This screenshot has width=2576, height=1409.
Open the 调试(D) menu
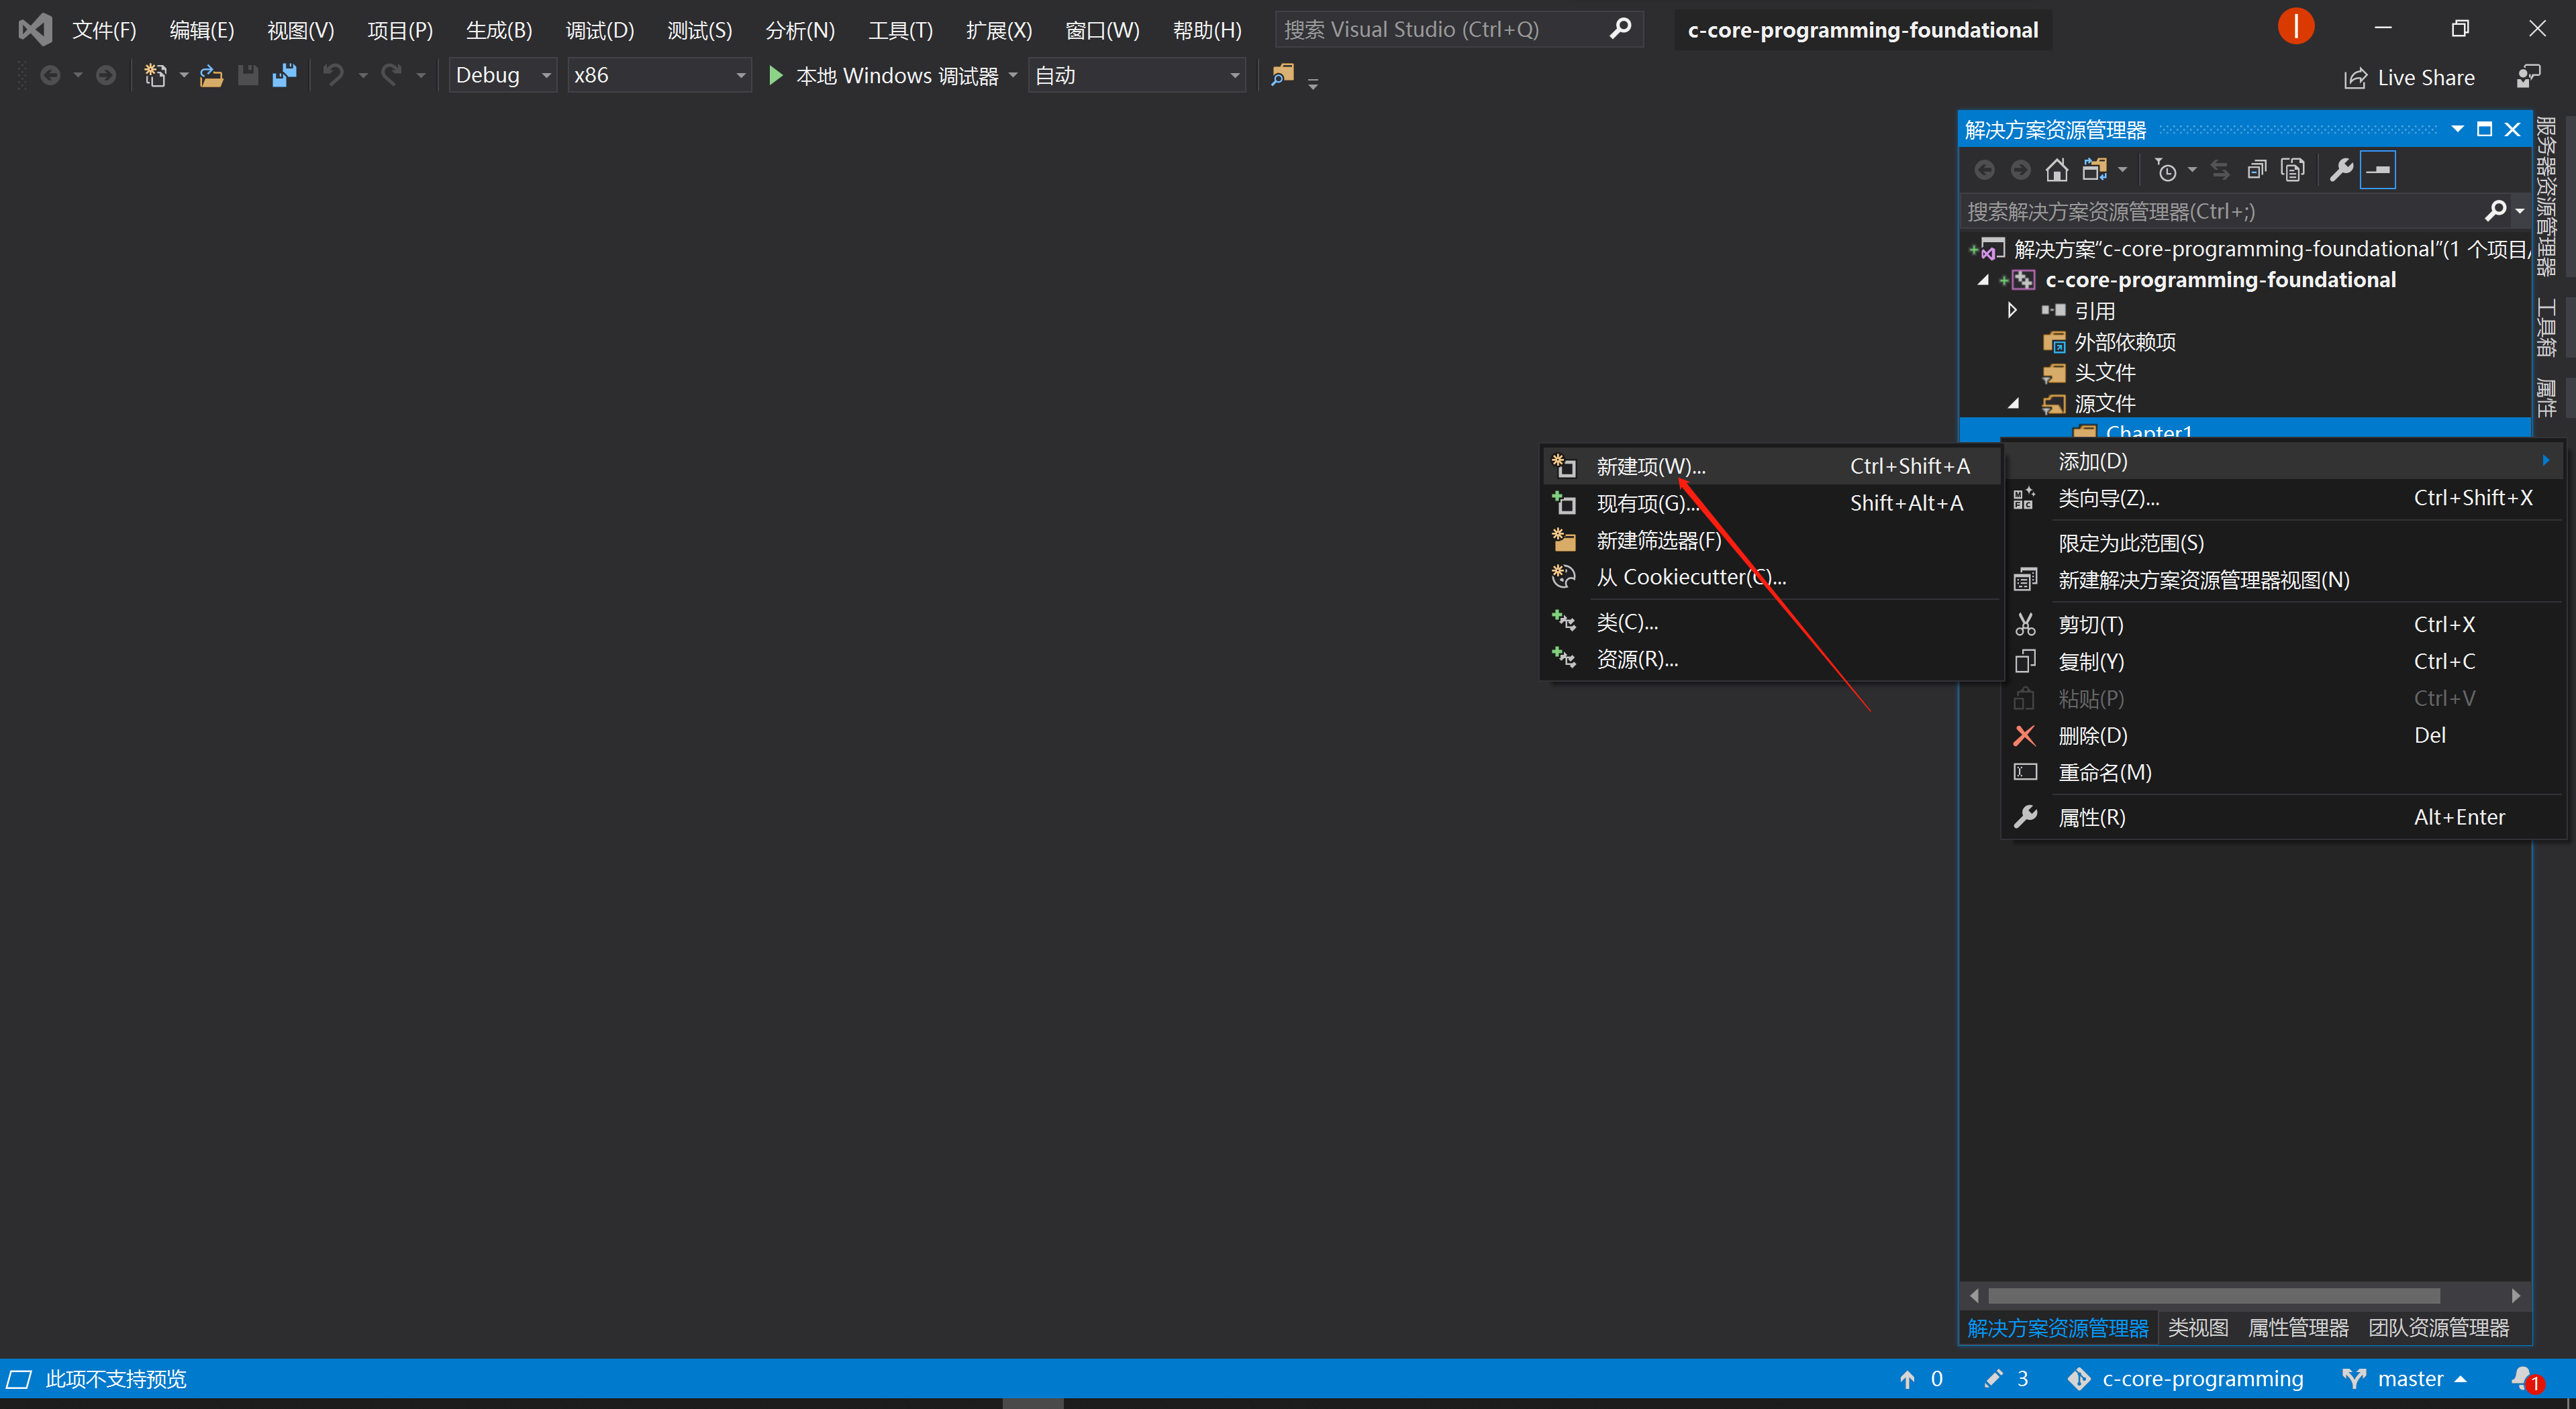[599, 30]
